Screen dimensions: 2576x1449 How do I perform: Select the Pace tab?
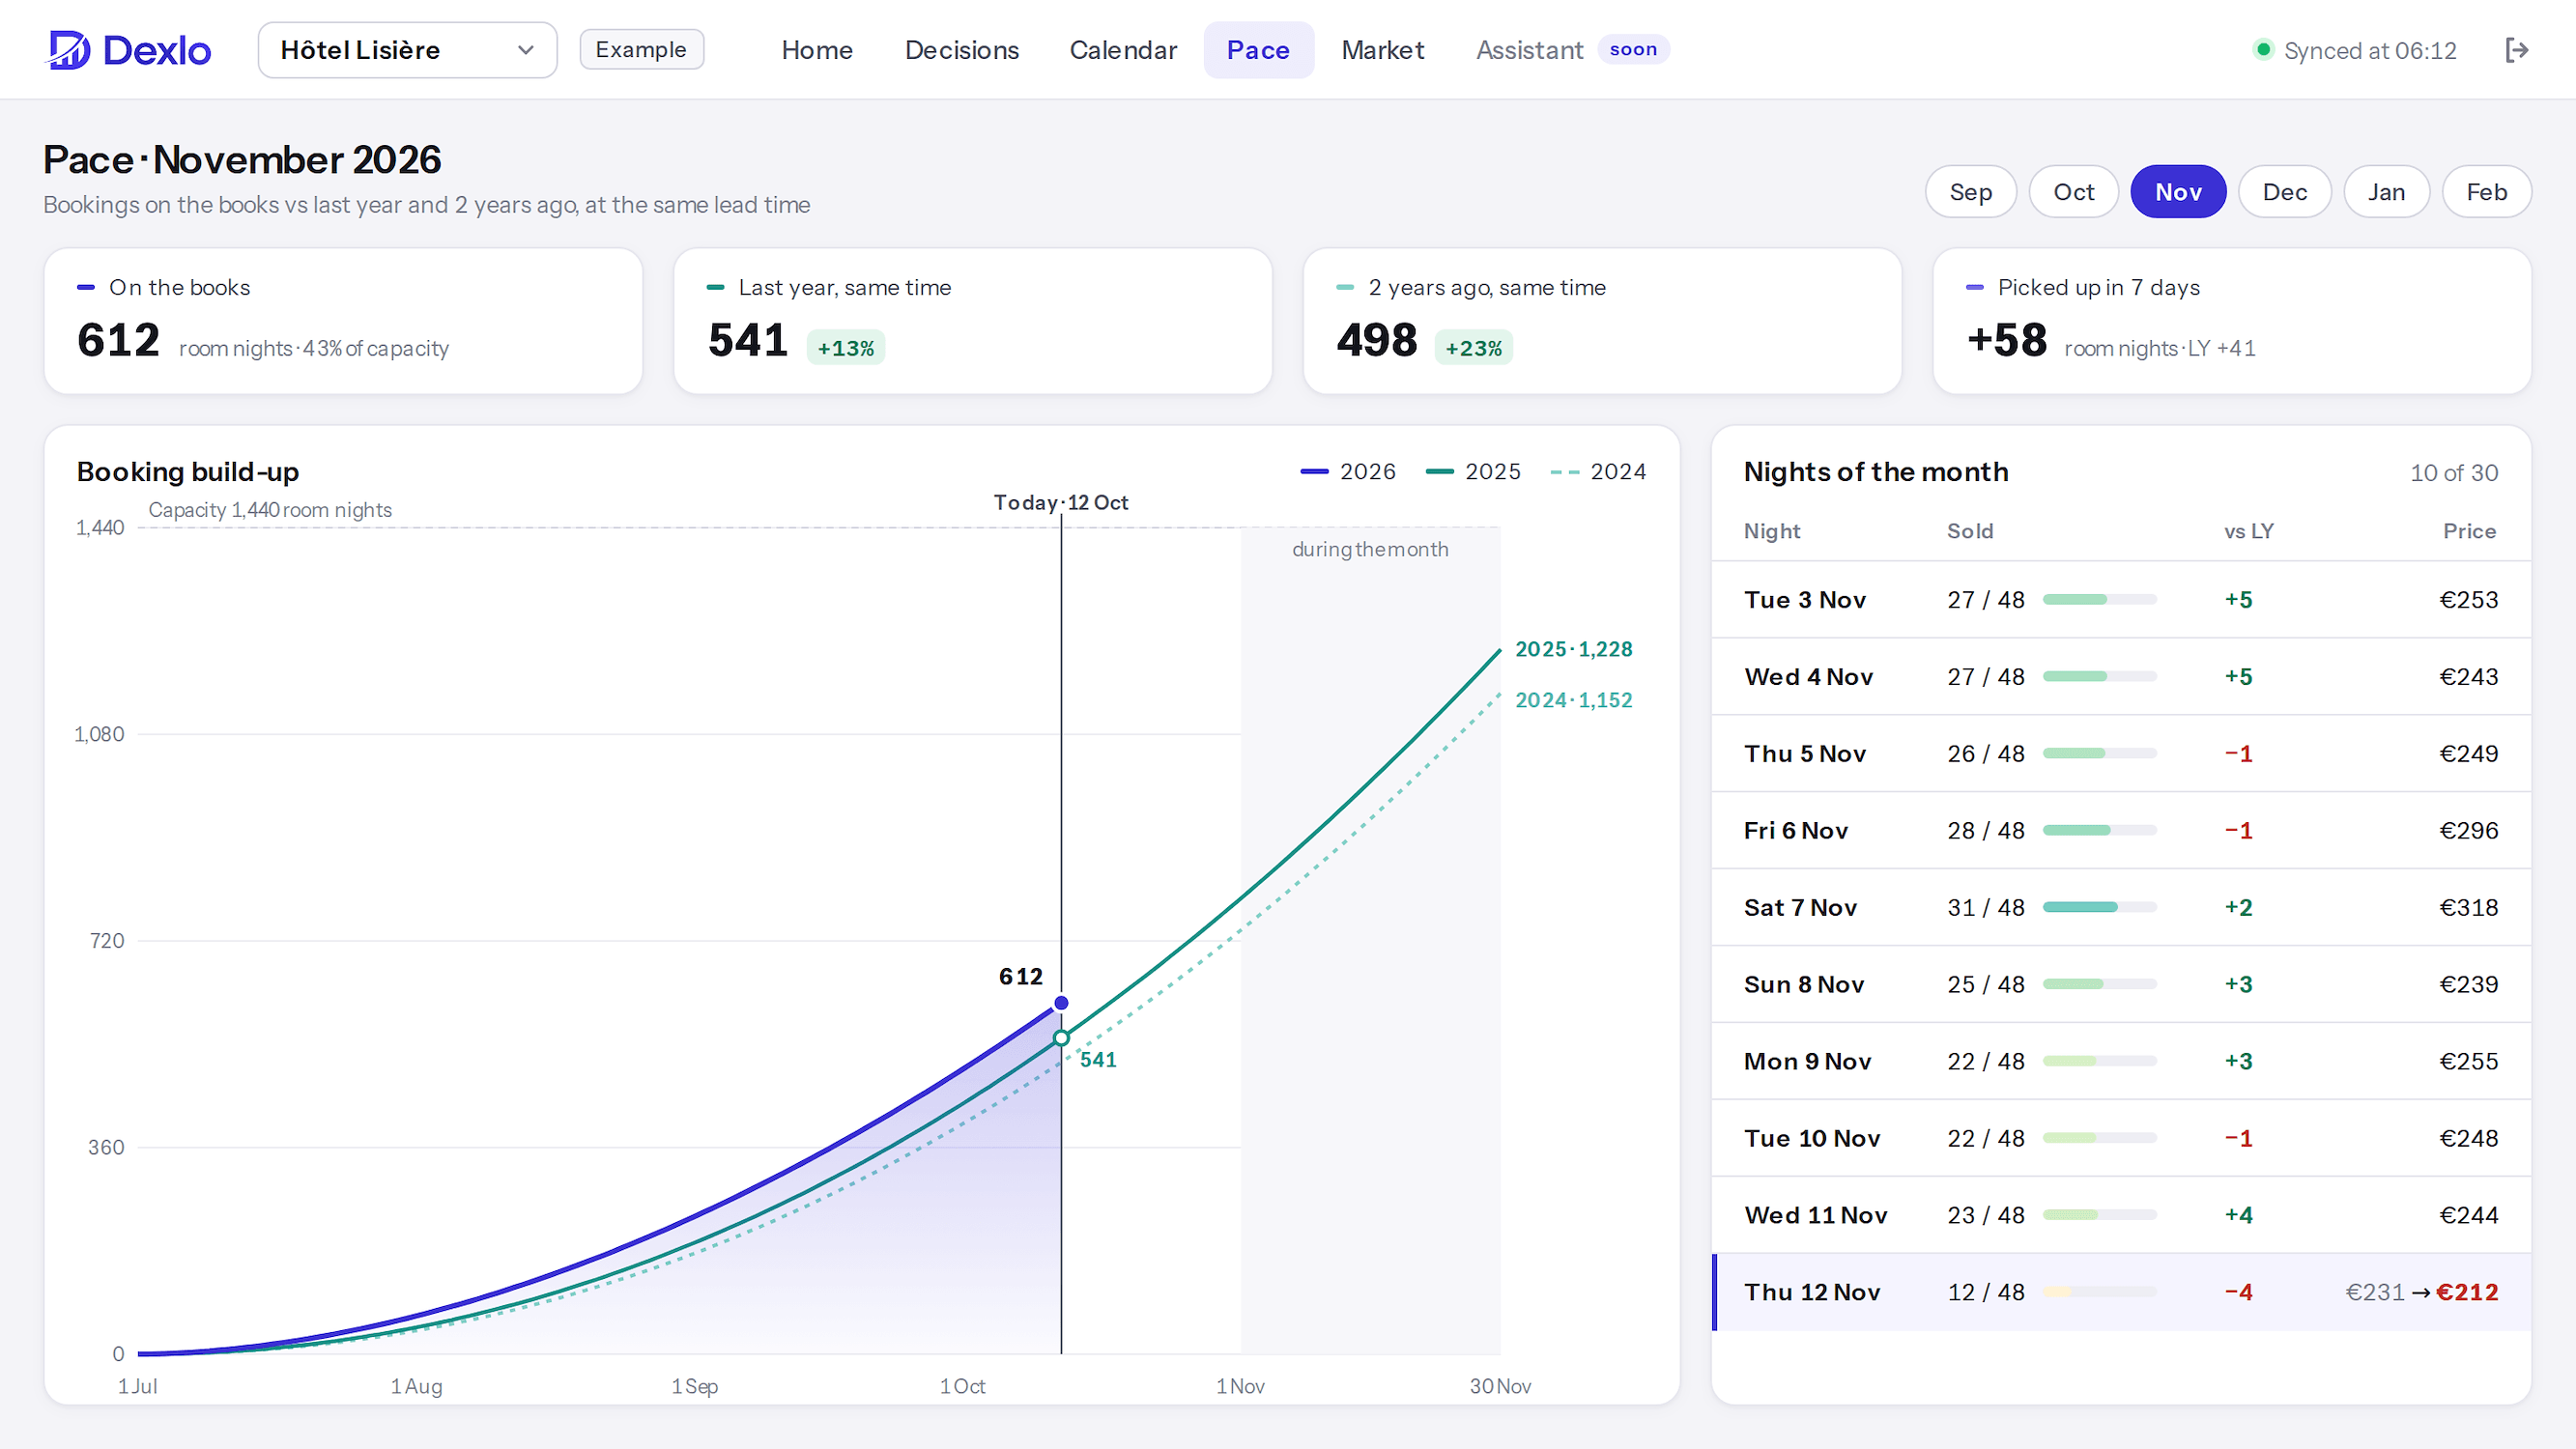point(1258,50)
